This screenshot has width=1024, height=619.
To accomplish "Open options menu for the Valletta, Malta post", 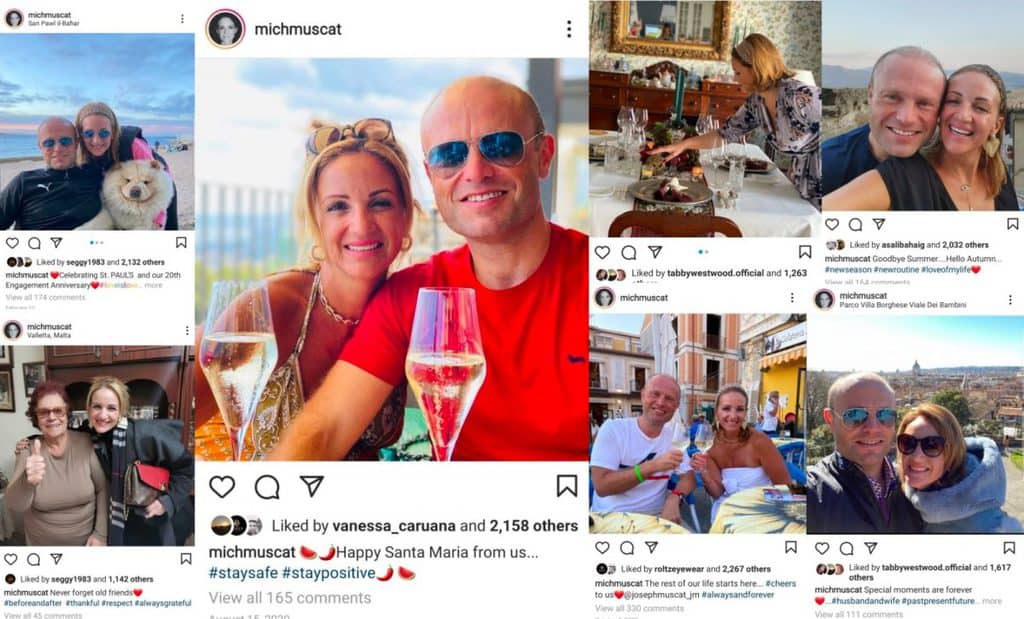I will 187,330.
